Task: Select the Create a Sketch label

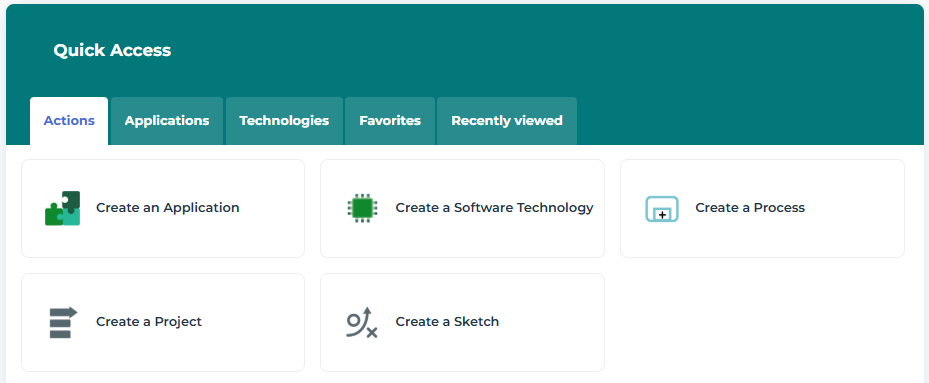Action: tap(447, 322)
